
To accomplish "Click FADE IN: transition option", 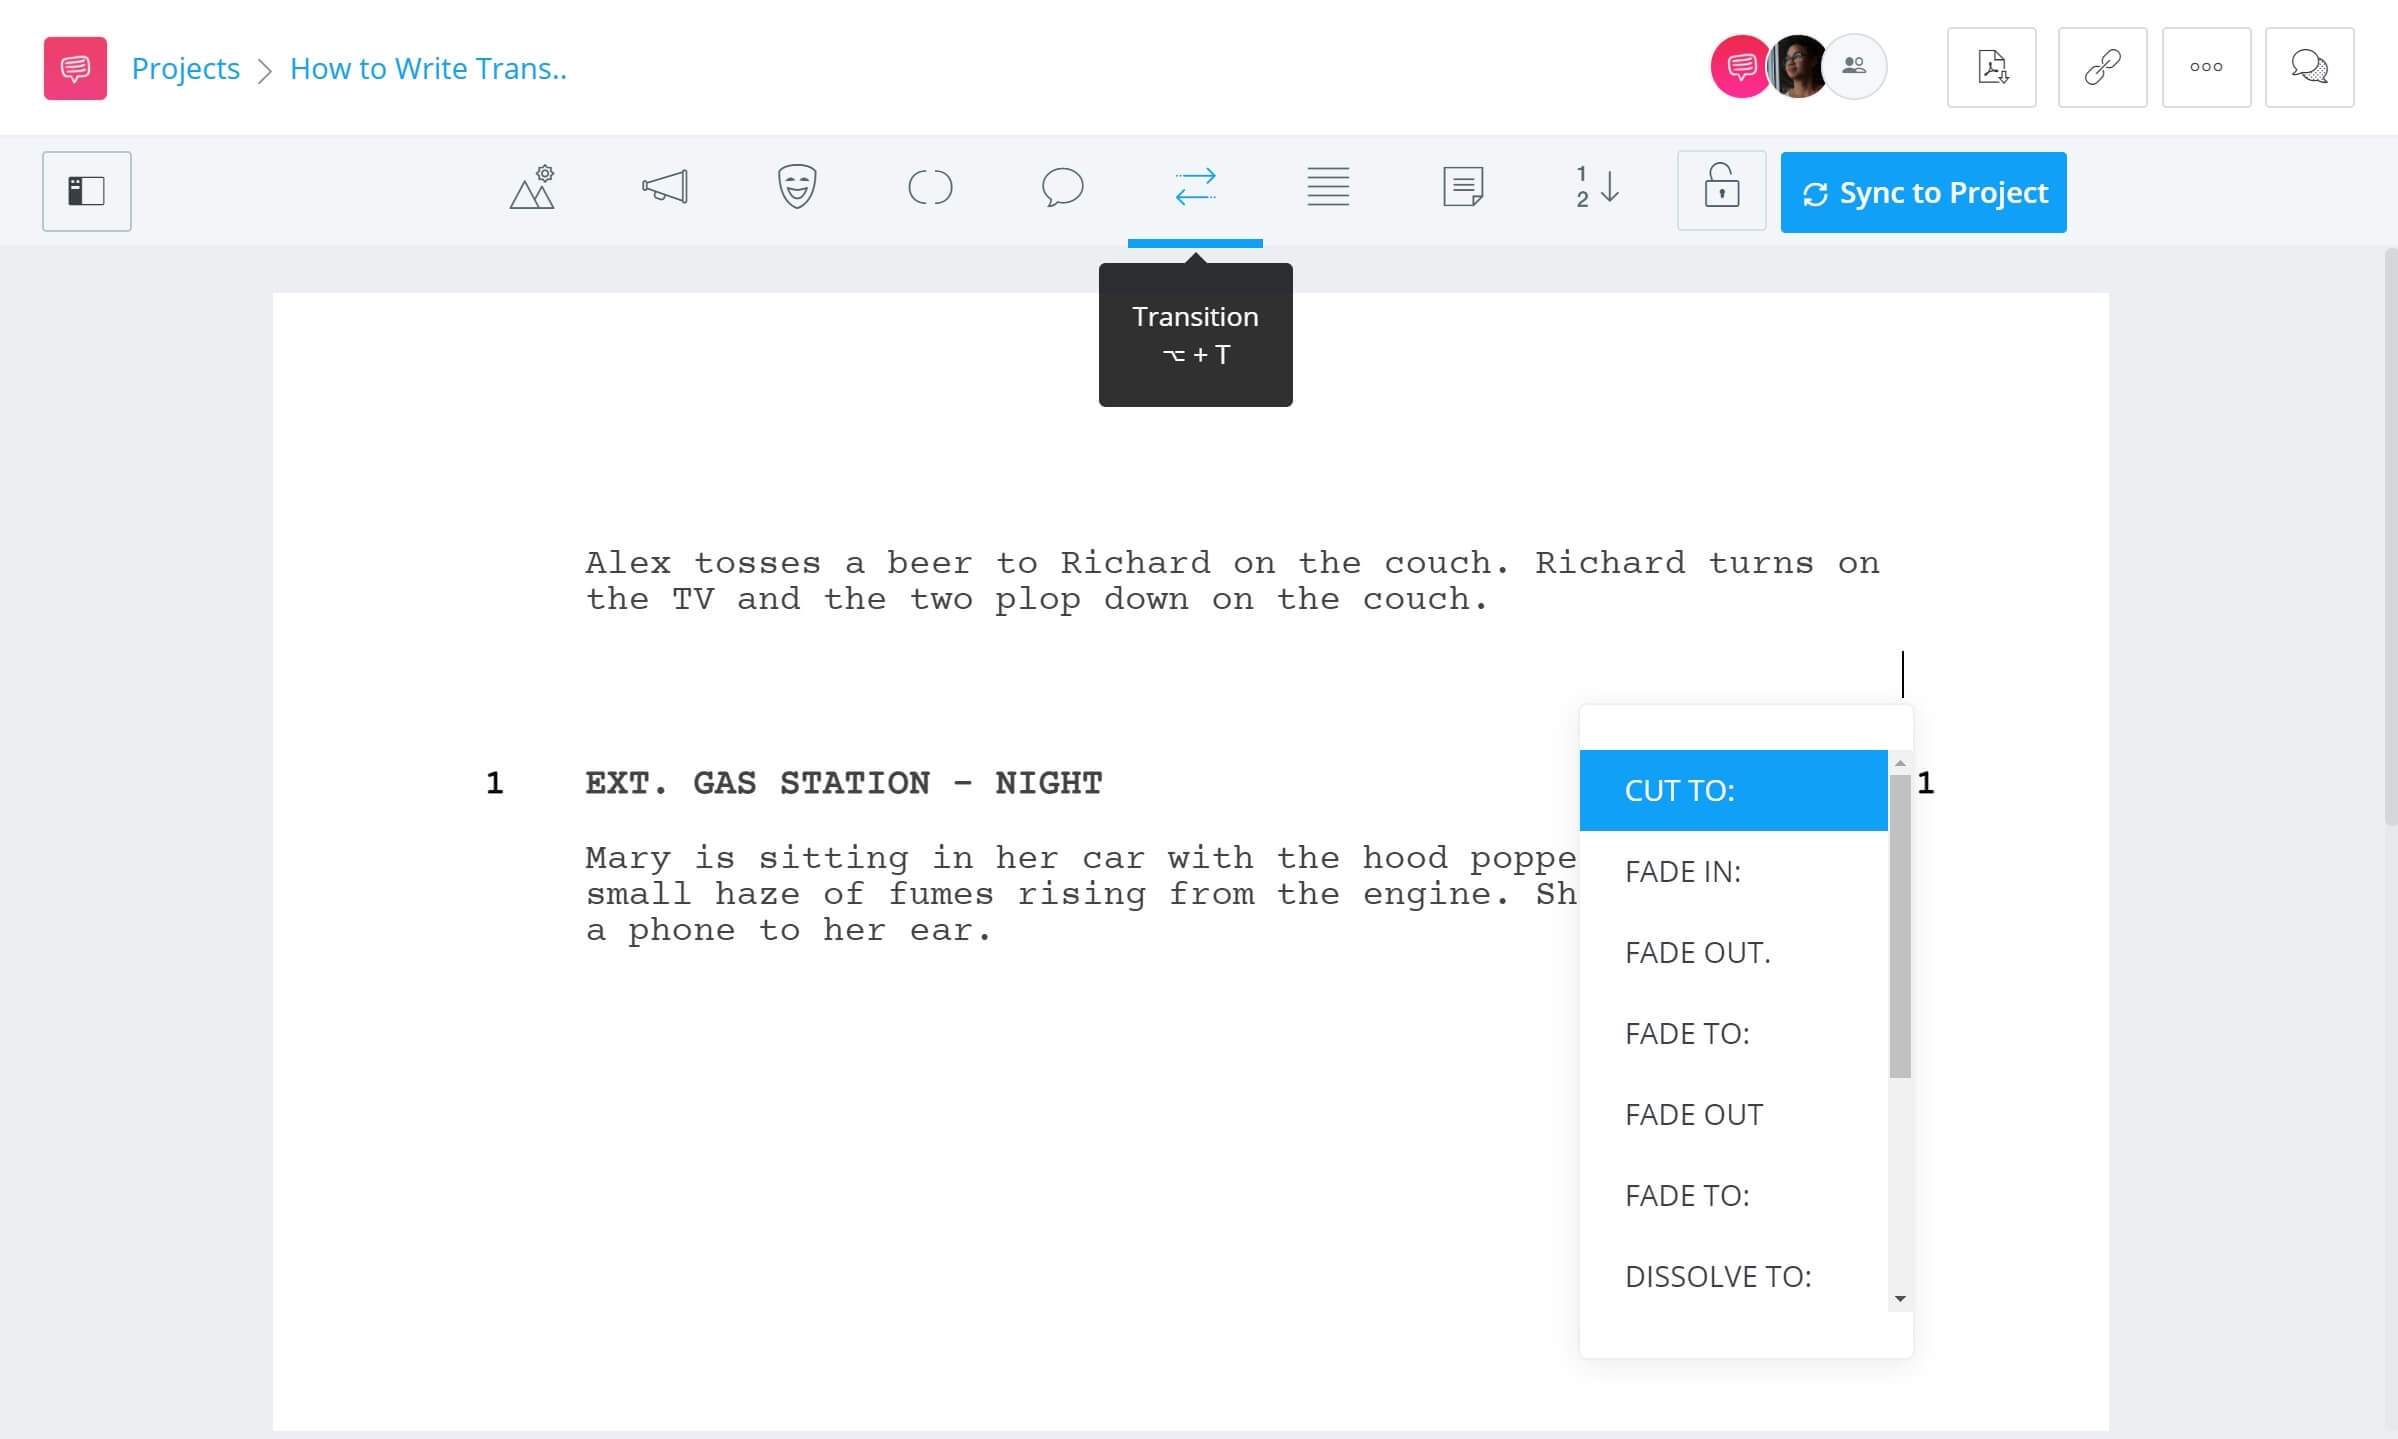I will (1682, 870).
